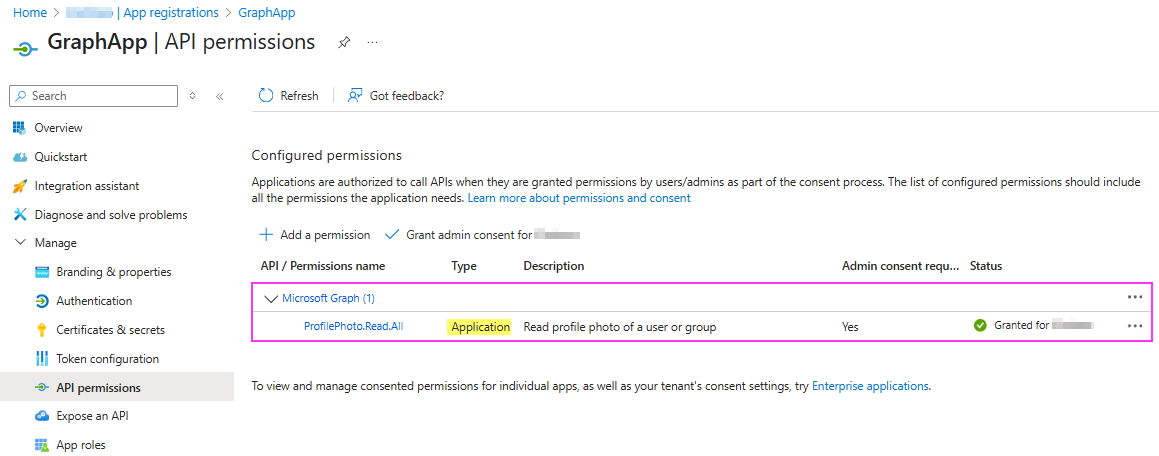Screen dimensions: 1159x456
Task: Click the highlighted Application type cell
Action: (480, 326)
